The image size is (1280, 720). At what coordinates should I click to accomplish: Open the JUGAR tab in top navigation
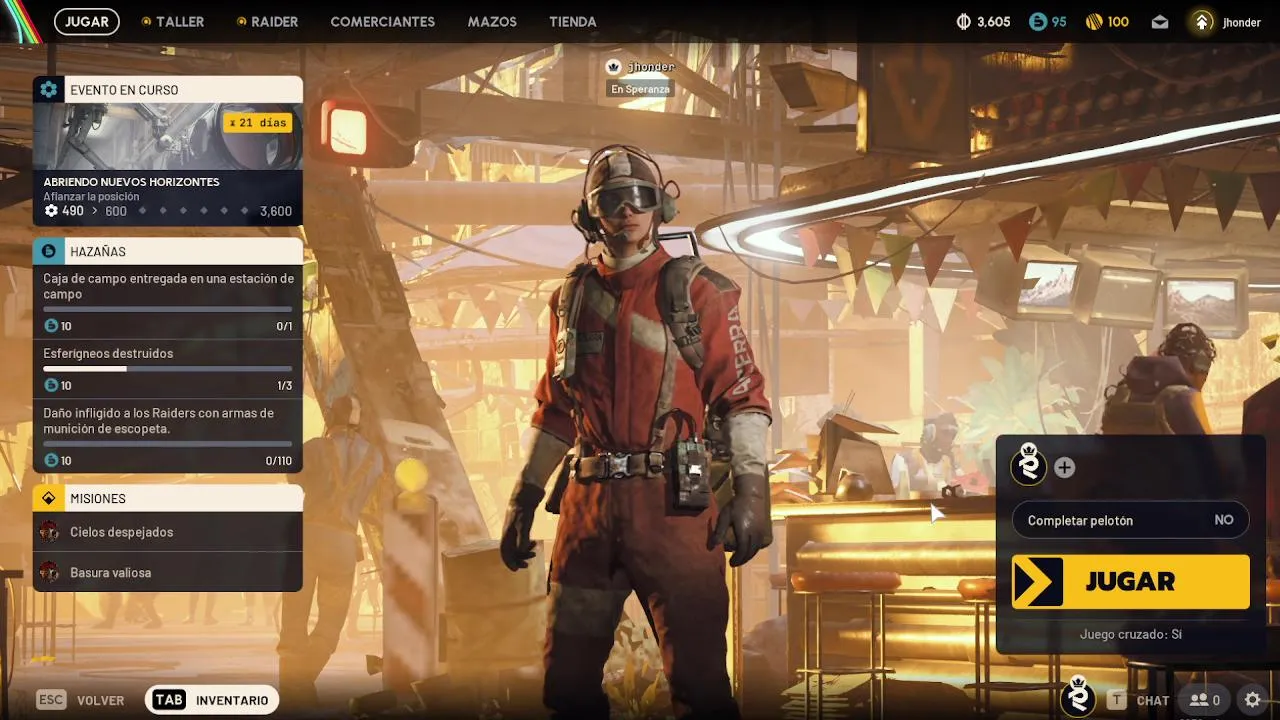click(87, 21)
